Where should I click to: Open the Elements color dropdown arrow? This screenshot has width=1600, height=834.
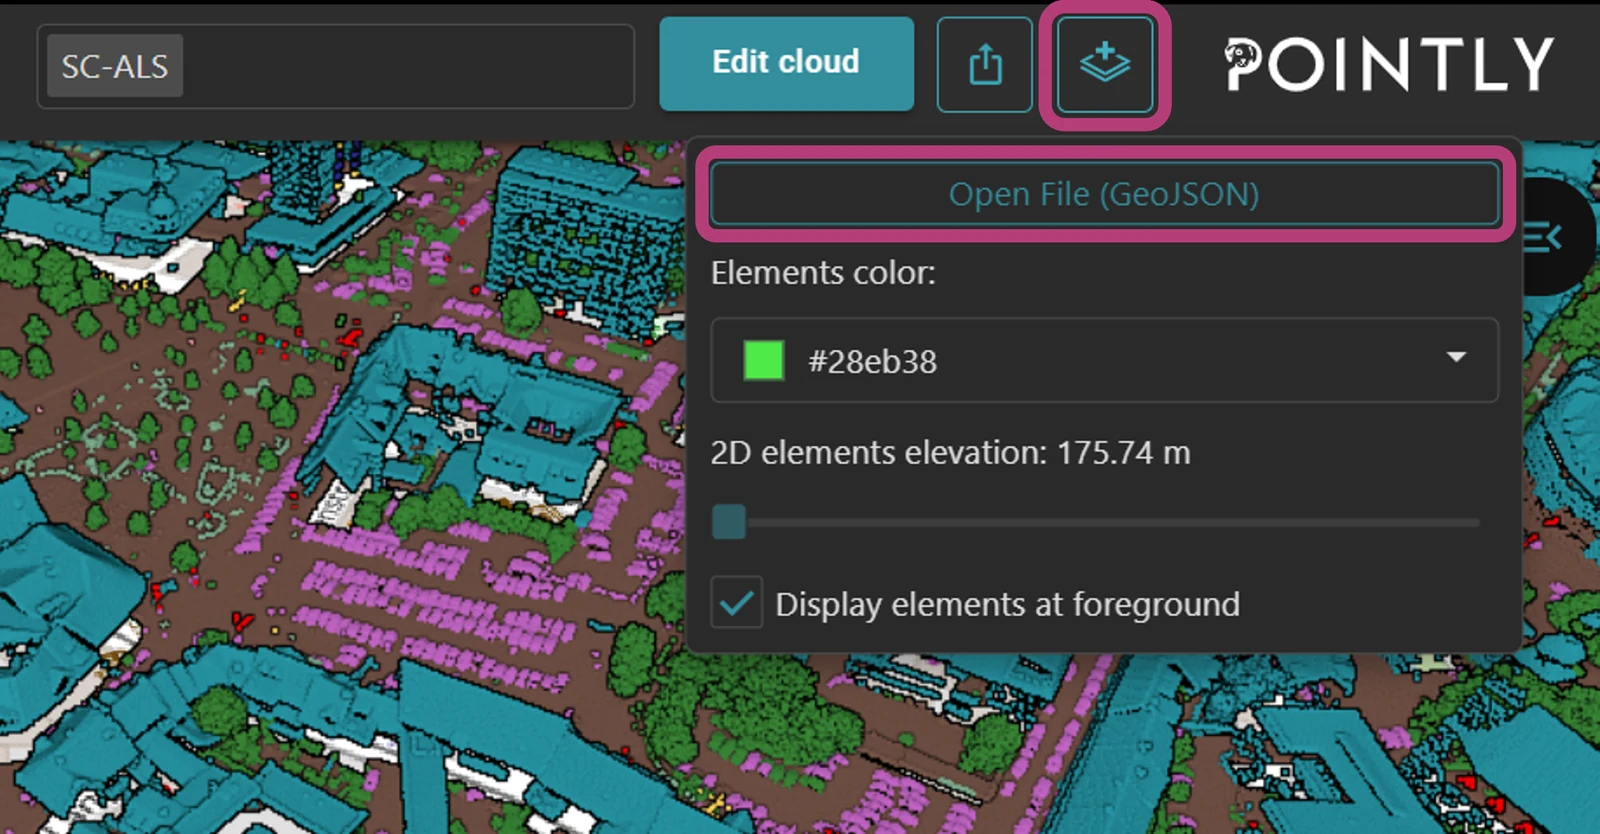(x=1456, y=358)
